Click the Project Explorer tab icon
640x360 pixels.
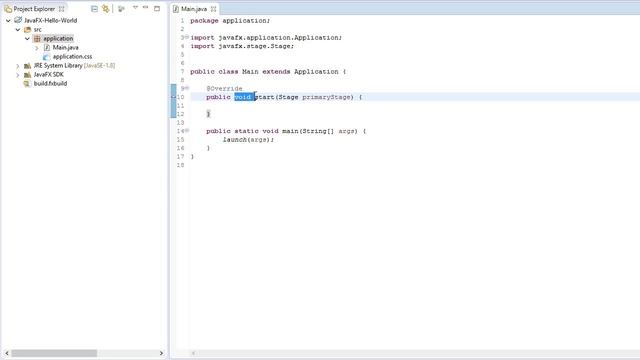[8, 9]
